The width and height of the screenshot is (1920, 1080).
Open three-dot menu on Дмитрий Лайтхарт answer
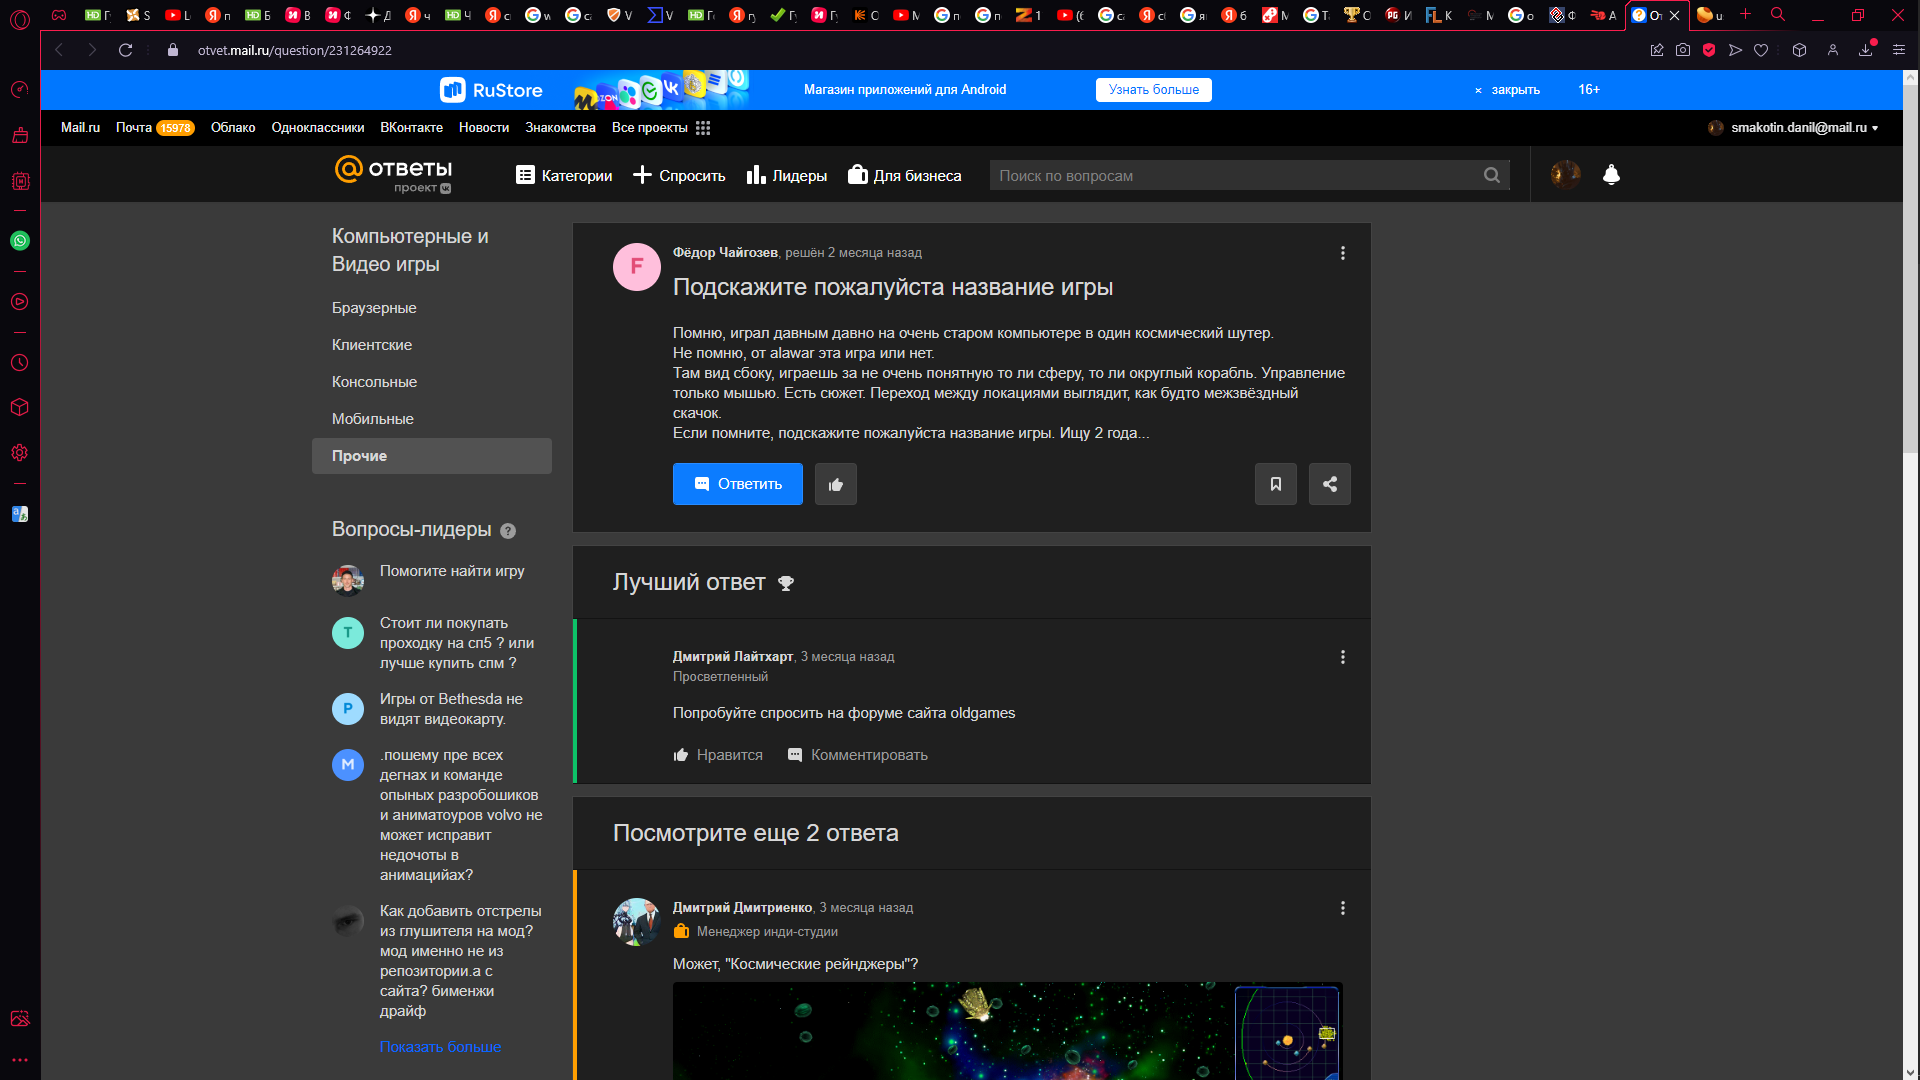(x=1342, y=657)
